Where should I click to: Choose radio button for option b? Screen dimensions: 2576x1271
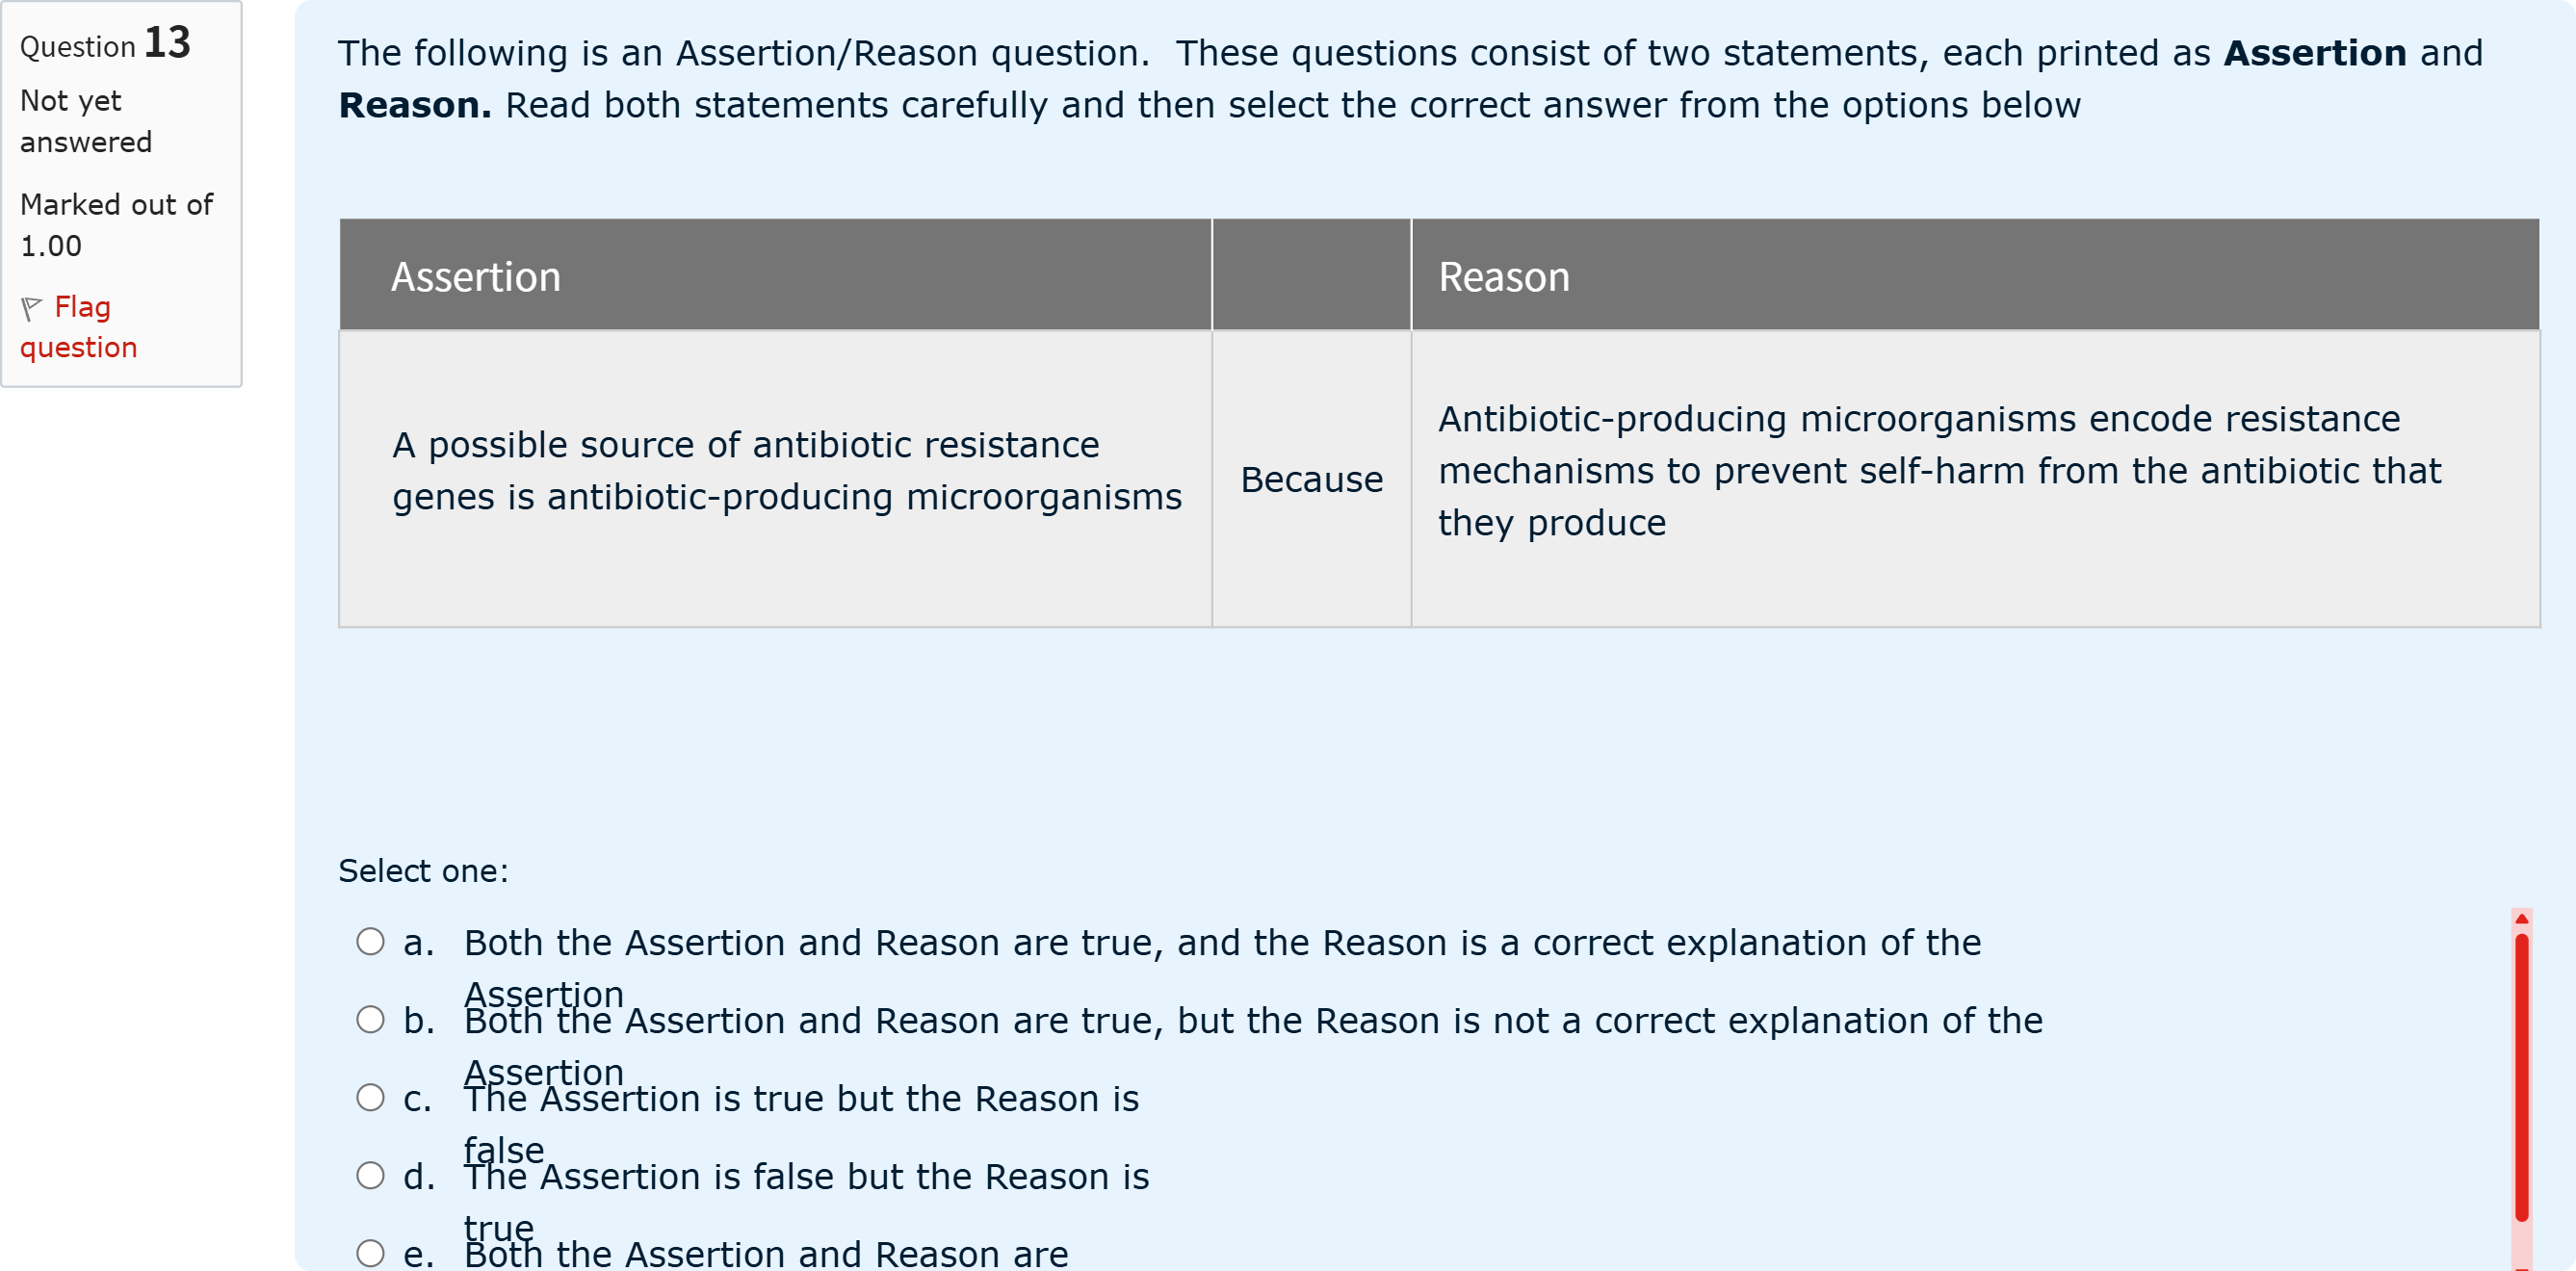point(370,1019)
